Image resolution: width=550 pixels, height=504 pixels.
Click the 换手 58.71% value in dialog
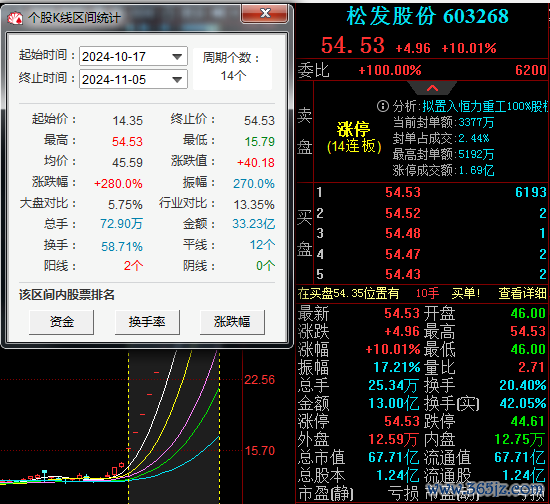(122, 247)
